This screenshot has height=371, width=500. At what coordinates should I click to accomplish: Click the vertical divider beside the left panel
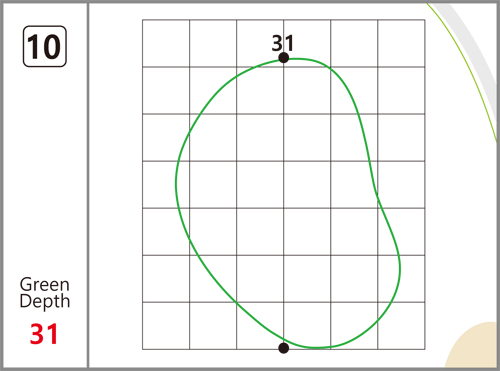pos(88,185)
